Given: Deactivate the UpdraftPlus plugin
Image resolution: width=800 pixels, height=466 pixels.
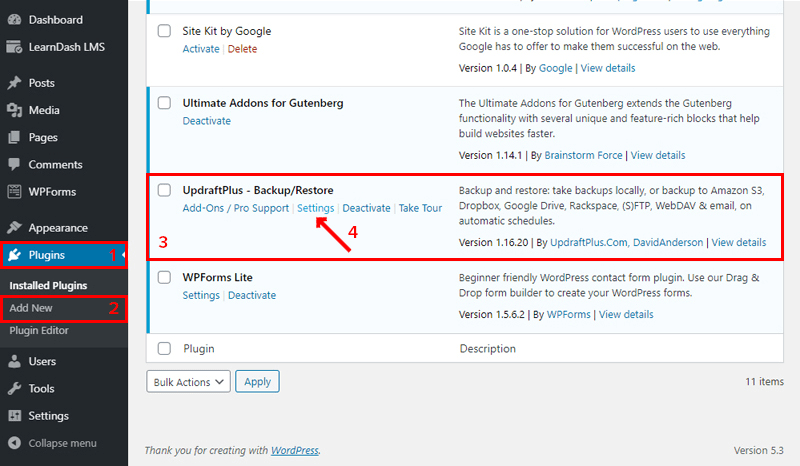Looking at the screenshot, I should click(x=366, y=208).
